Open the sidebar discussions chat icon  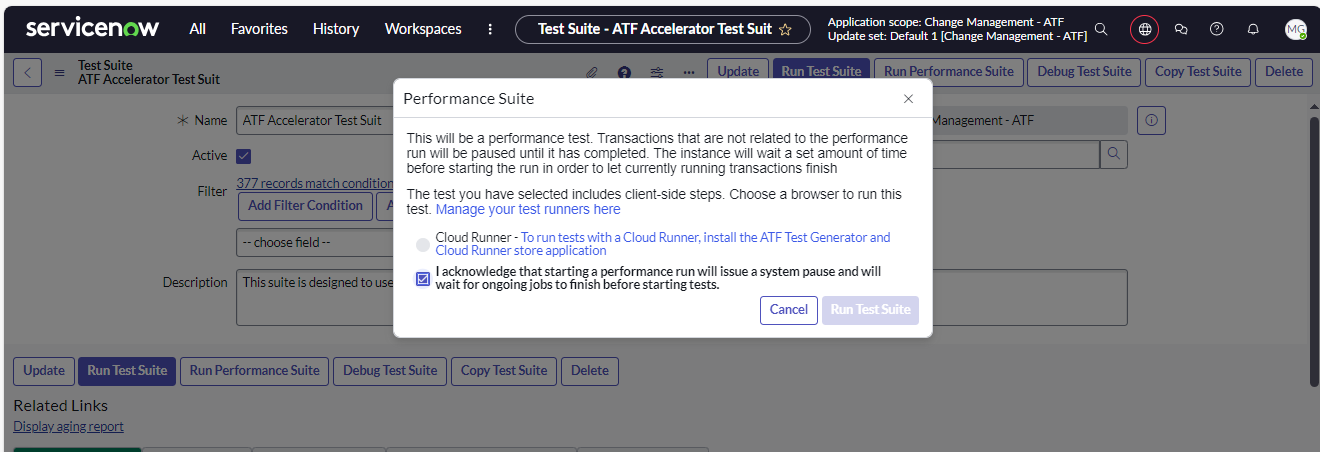[1181, 29]
